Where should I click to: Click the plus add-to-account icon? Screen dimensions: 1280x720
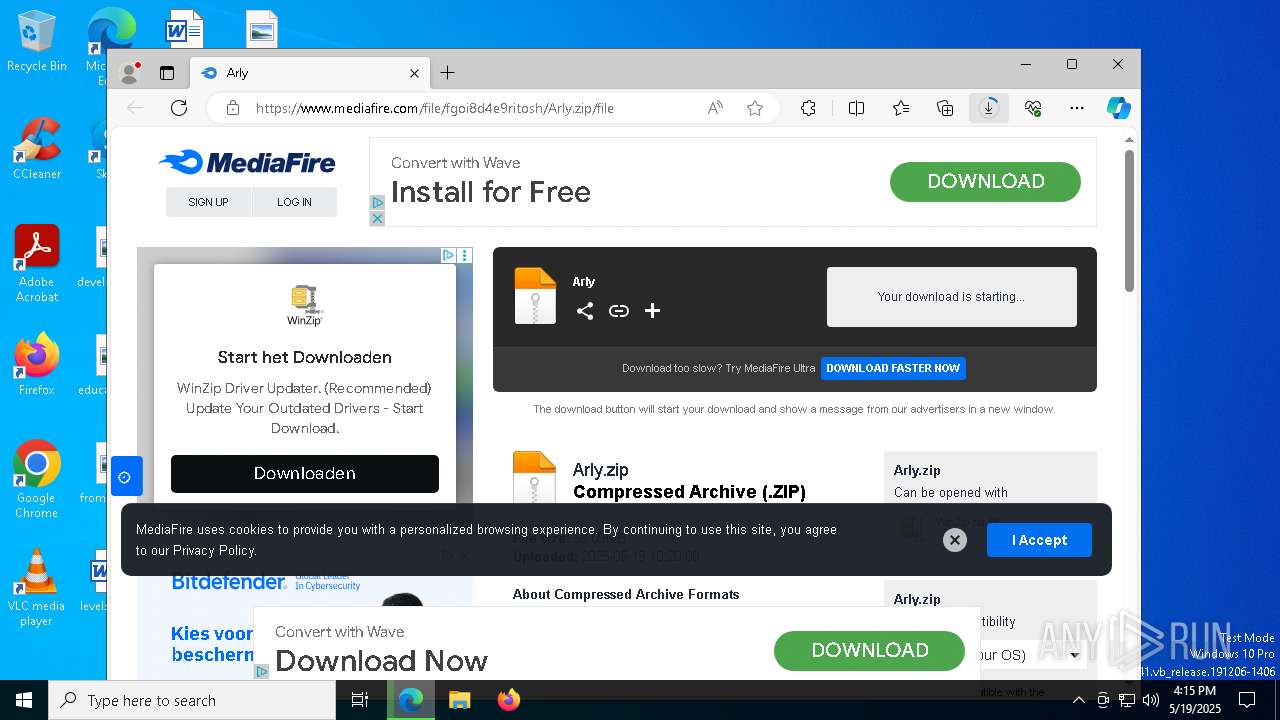(x=652, y=311)
